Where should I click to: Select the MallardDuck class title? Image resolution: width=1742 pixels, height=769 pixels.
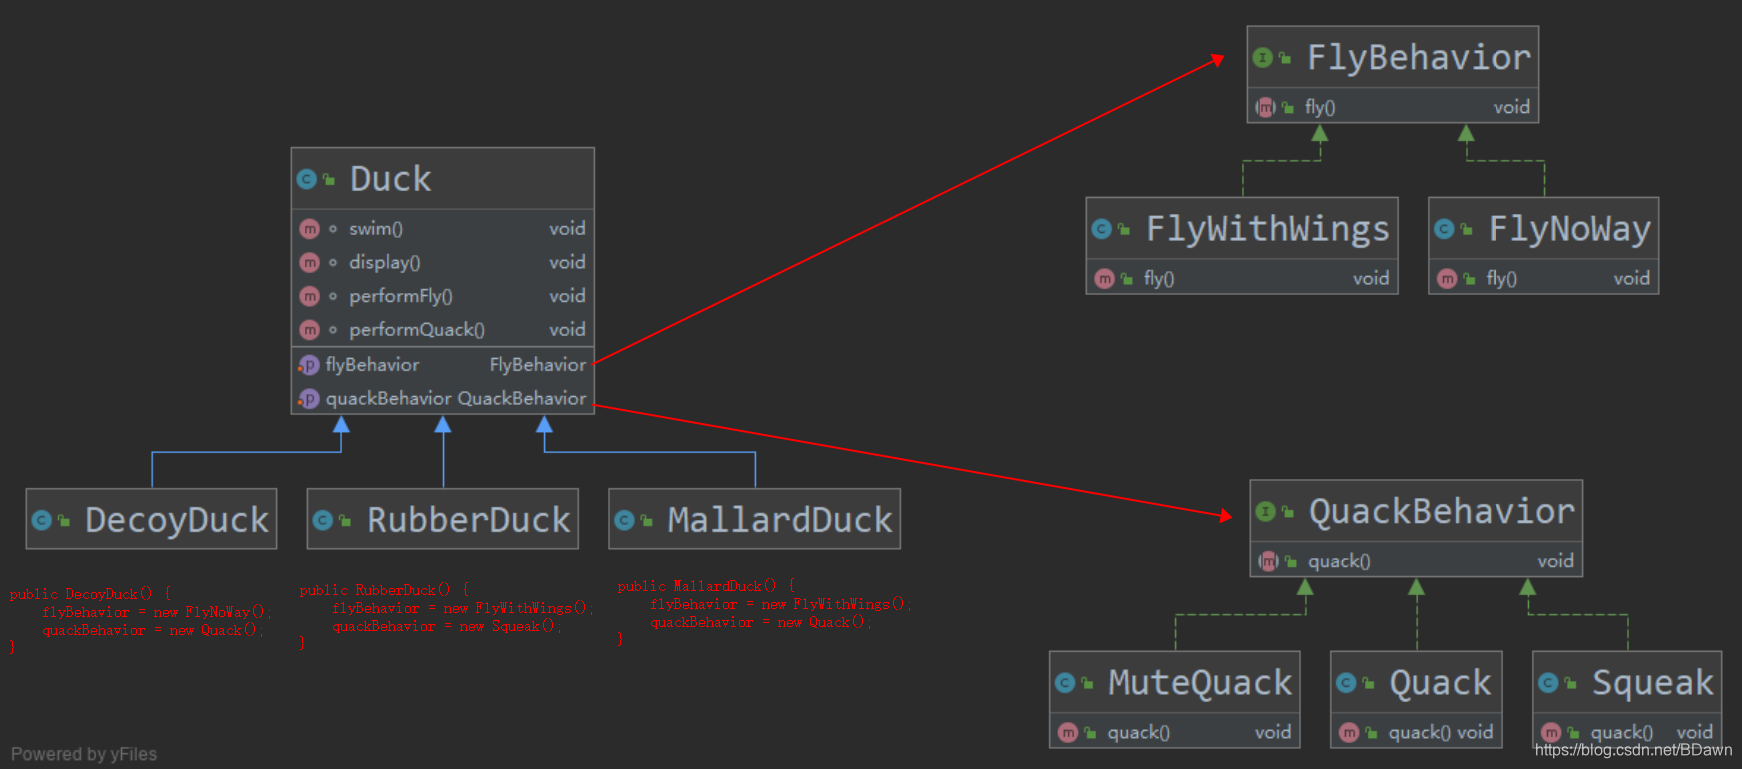pos(780,520)
